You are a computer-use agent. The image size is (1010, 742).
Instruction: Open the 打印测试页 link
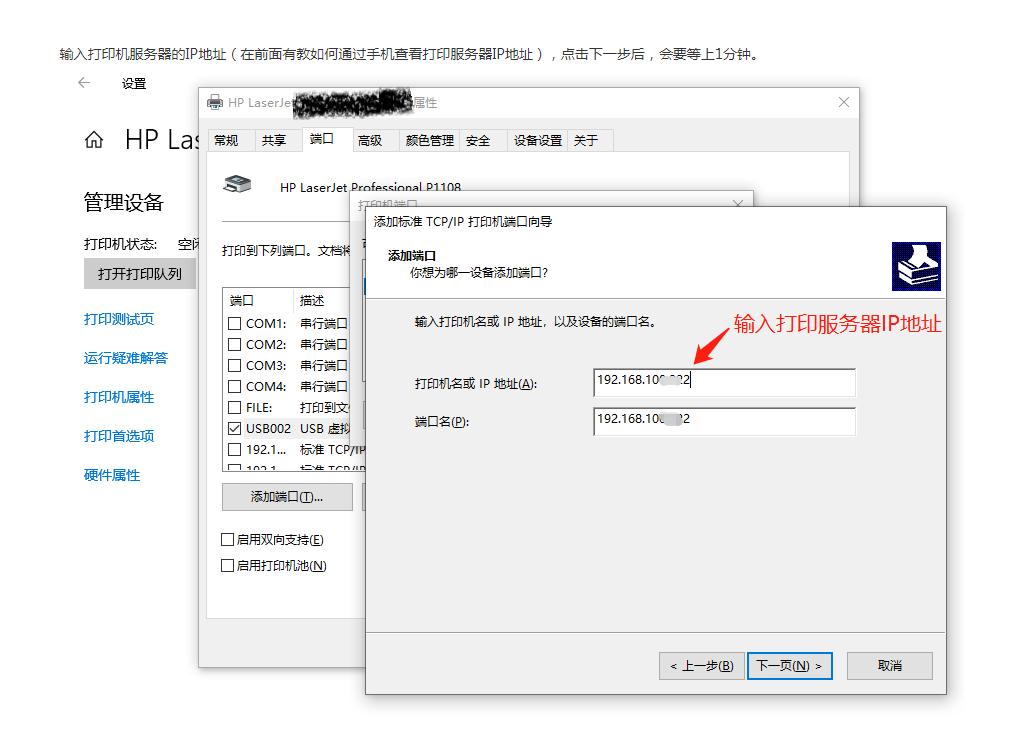point(119,319)
